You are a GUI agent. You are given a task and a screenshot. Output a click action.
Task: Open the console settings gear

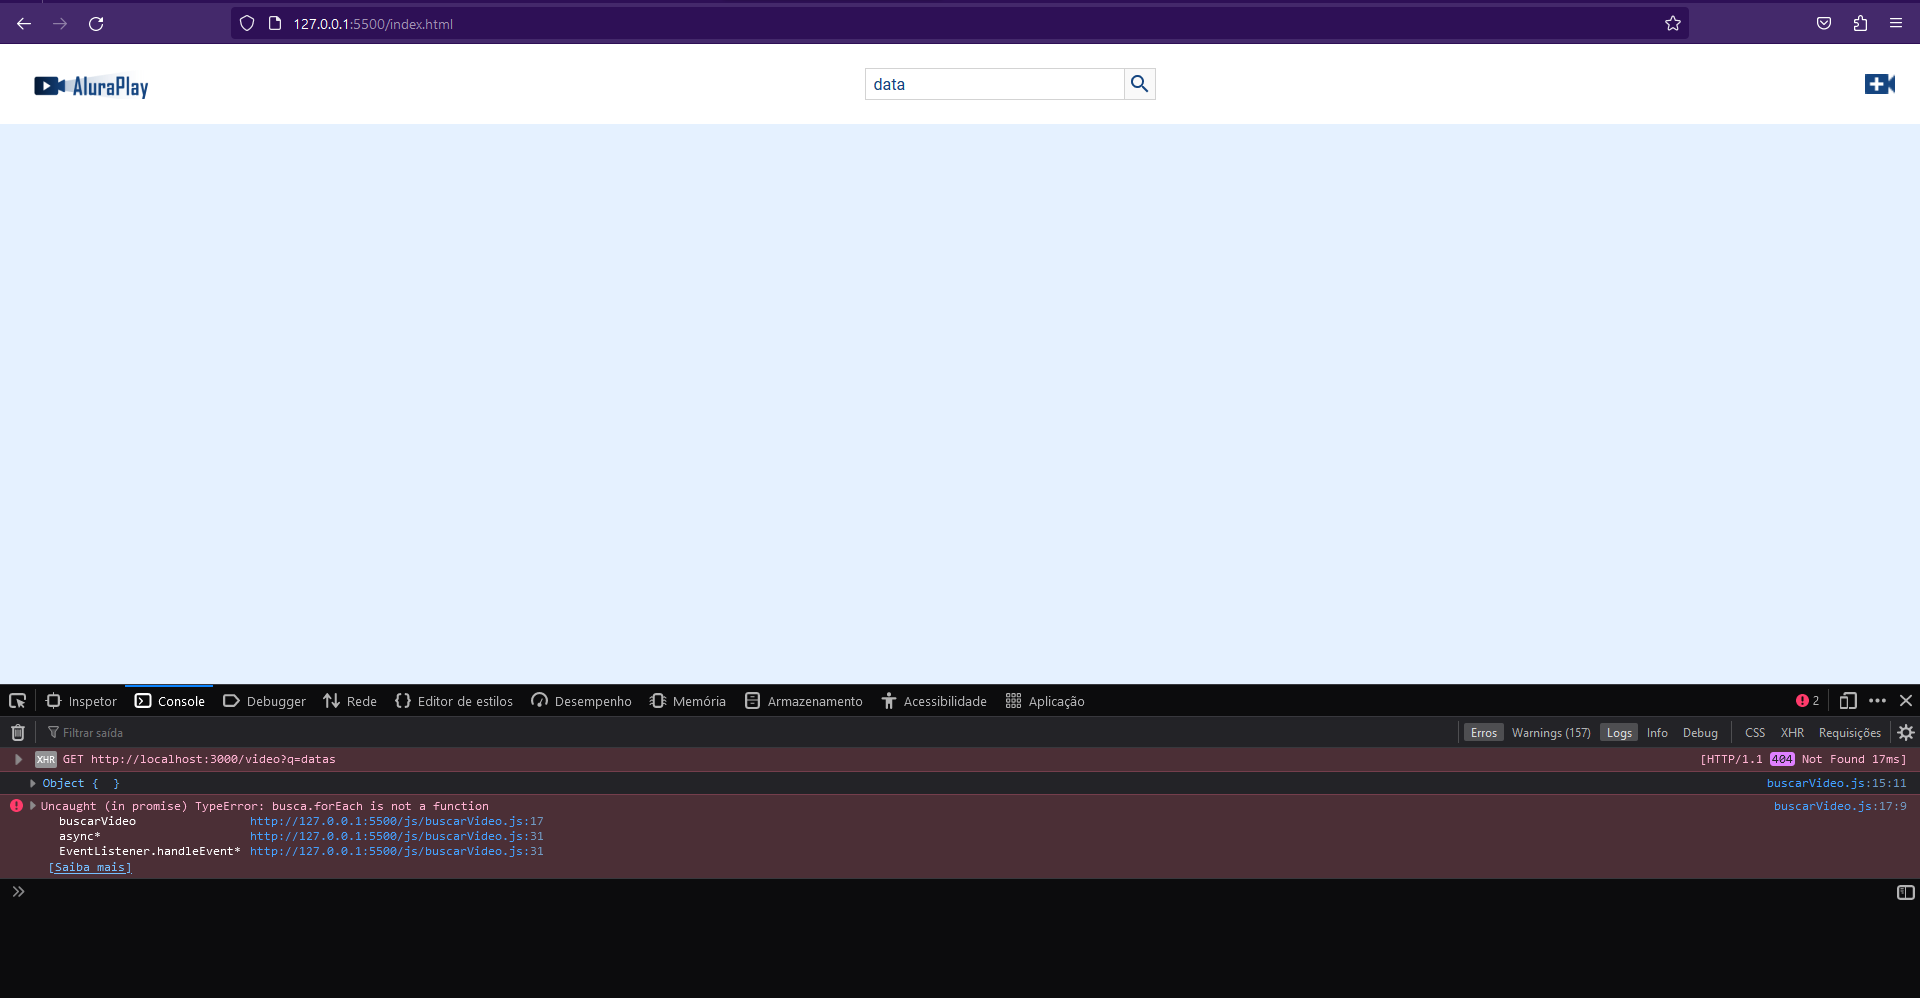1906,732
